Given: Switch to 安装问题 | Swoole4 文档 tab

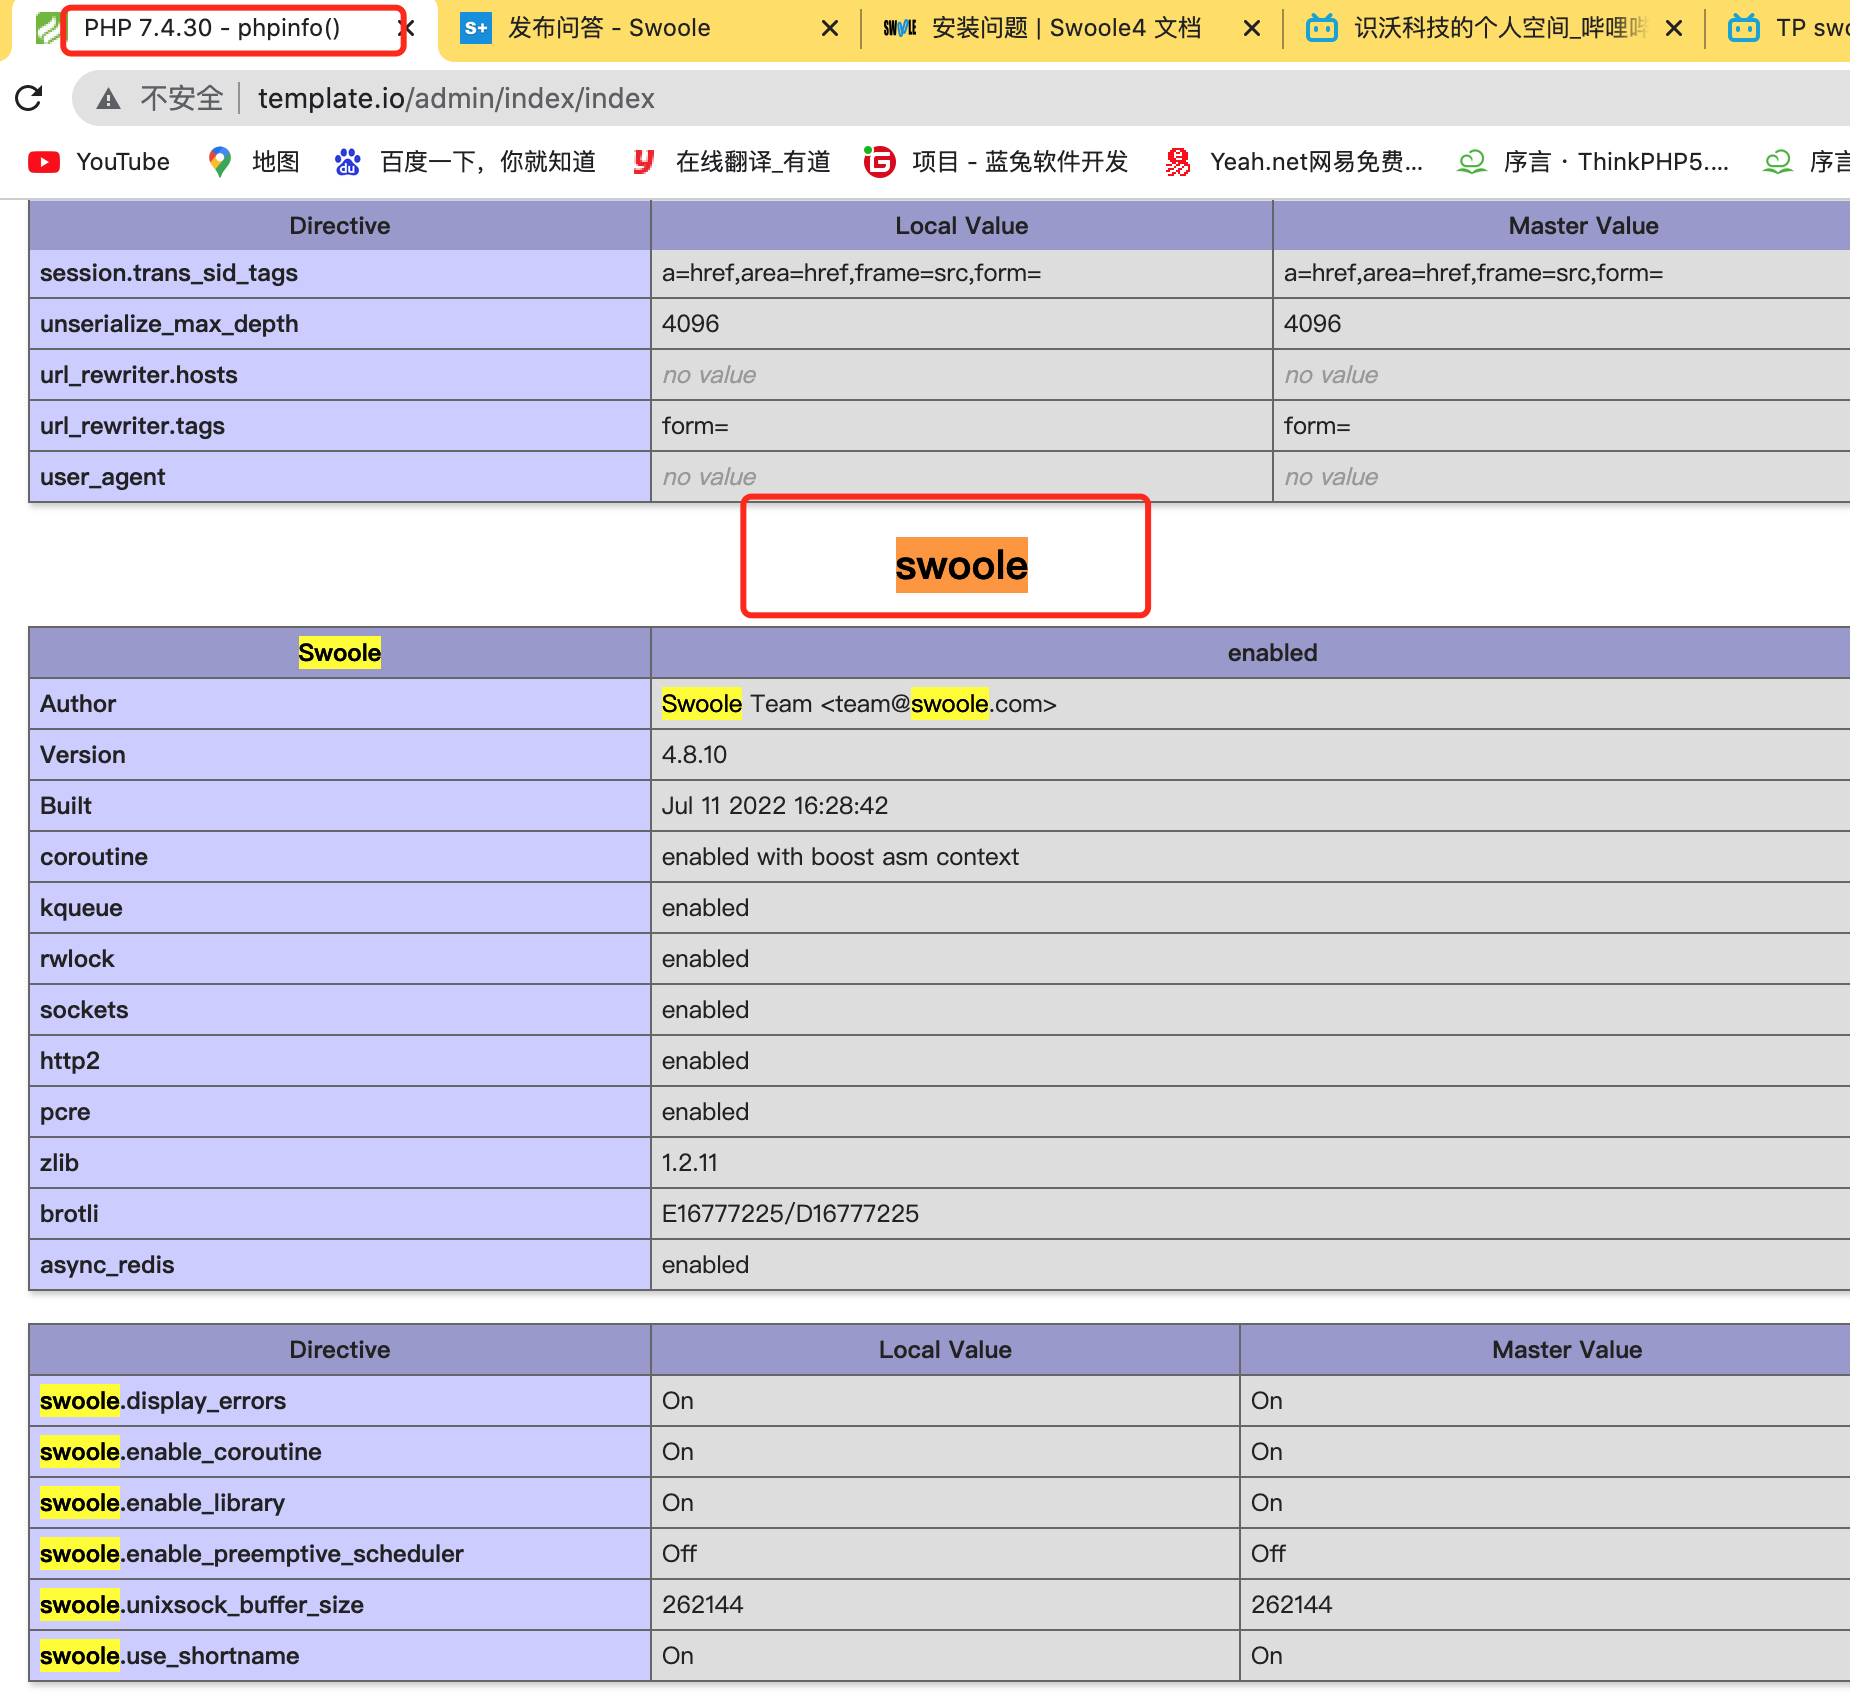Looking at the screenshot, I should [1066, 28].
